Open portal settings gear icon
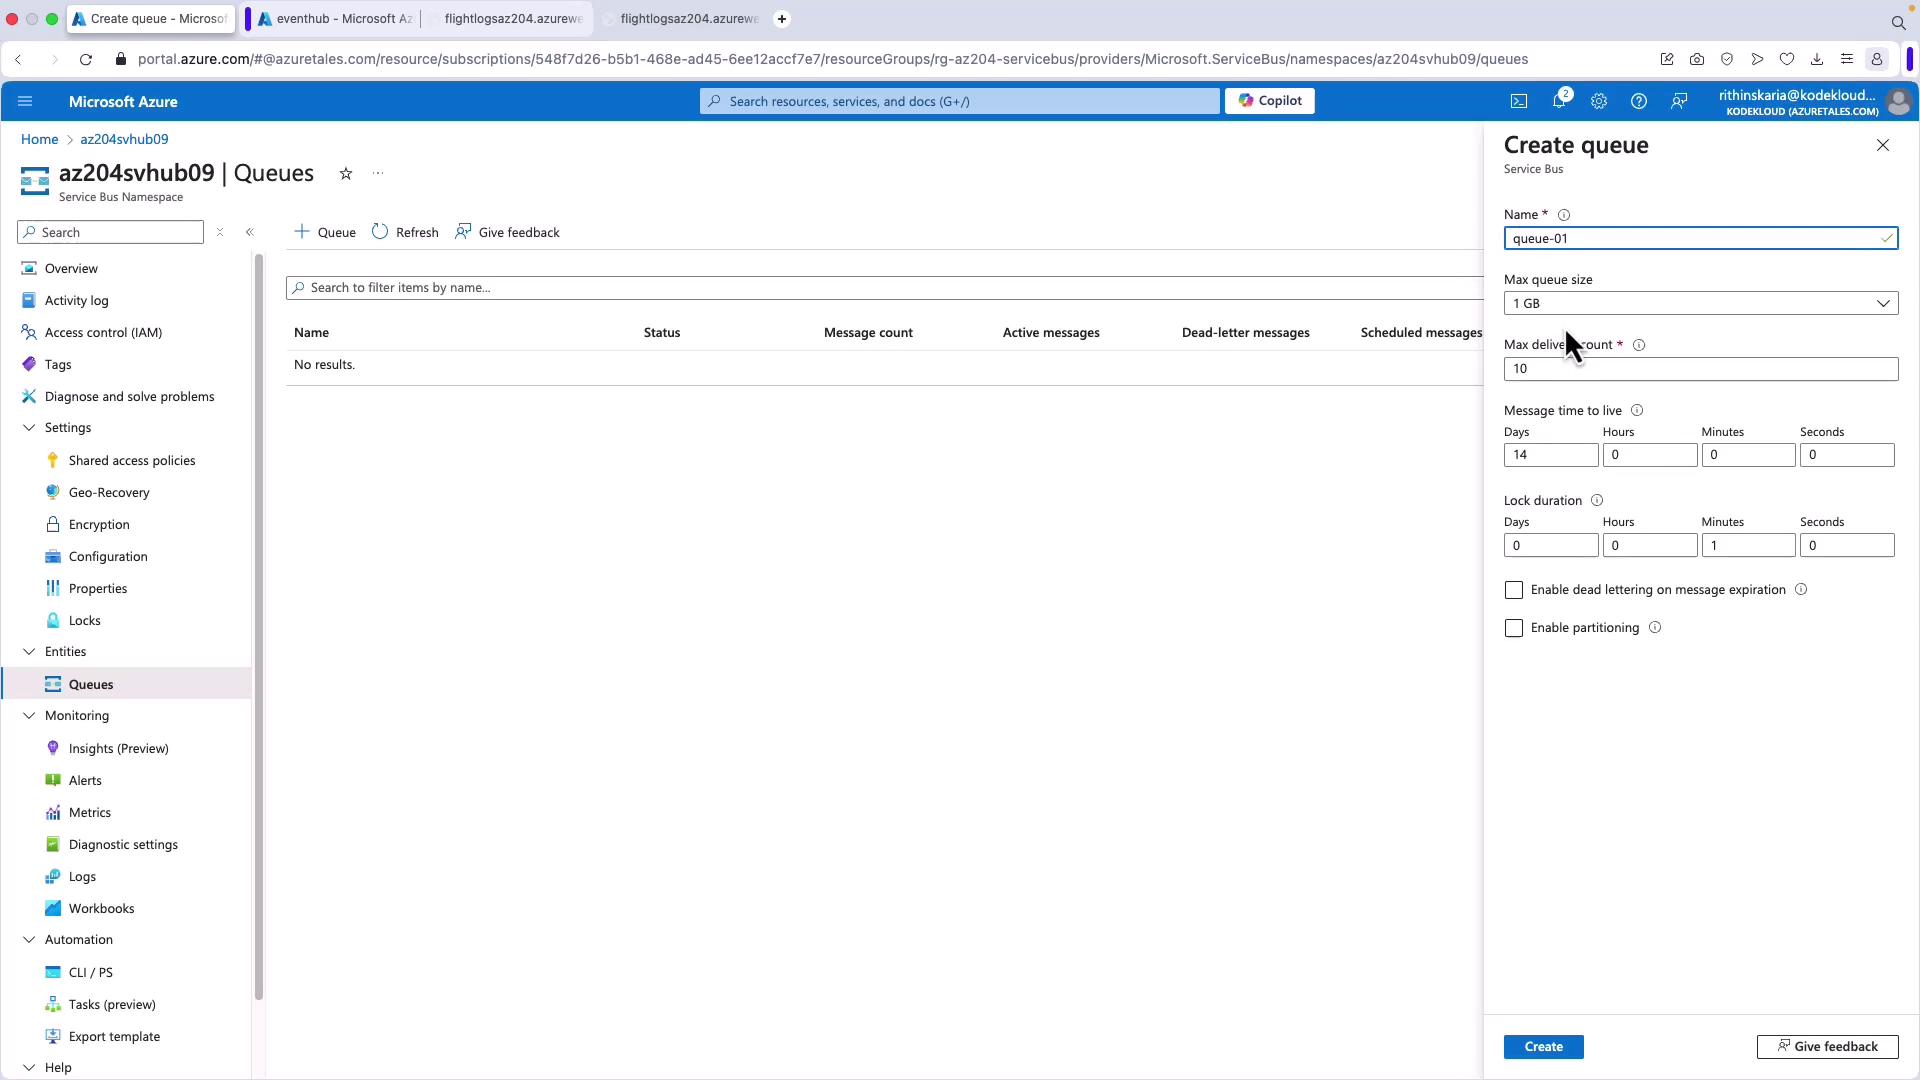Image resolution: width=1920 pixels, height=1080 pixels. 1598,101
